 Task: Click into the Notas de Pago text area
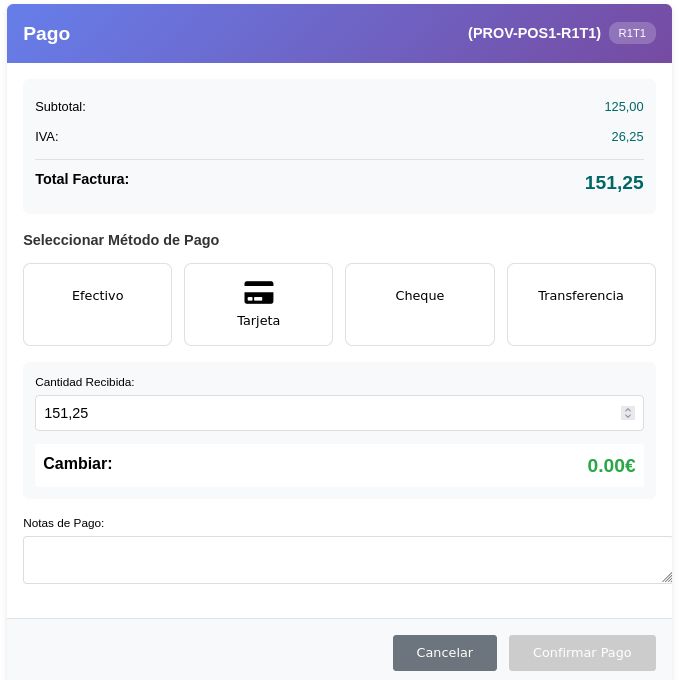[x=340, y=559]
